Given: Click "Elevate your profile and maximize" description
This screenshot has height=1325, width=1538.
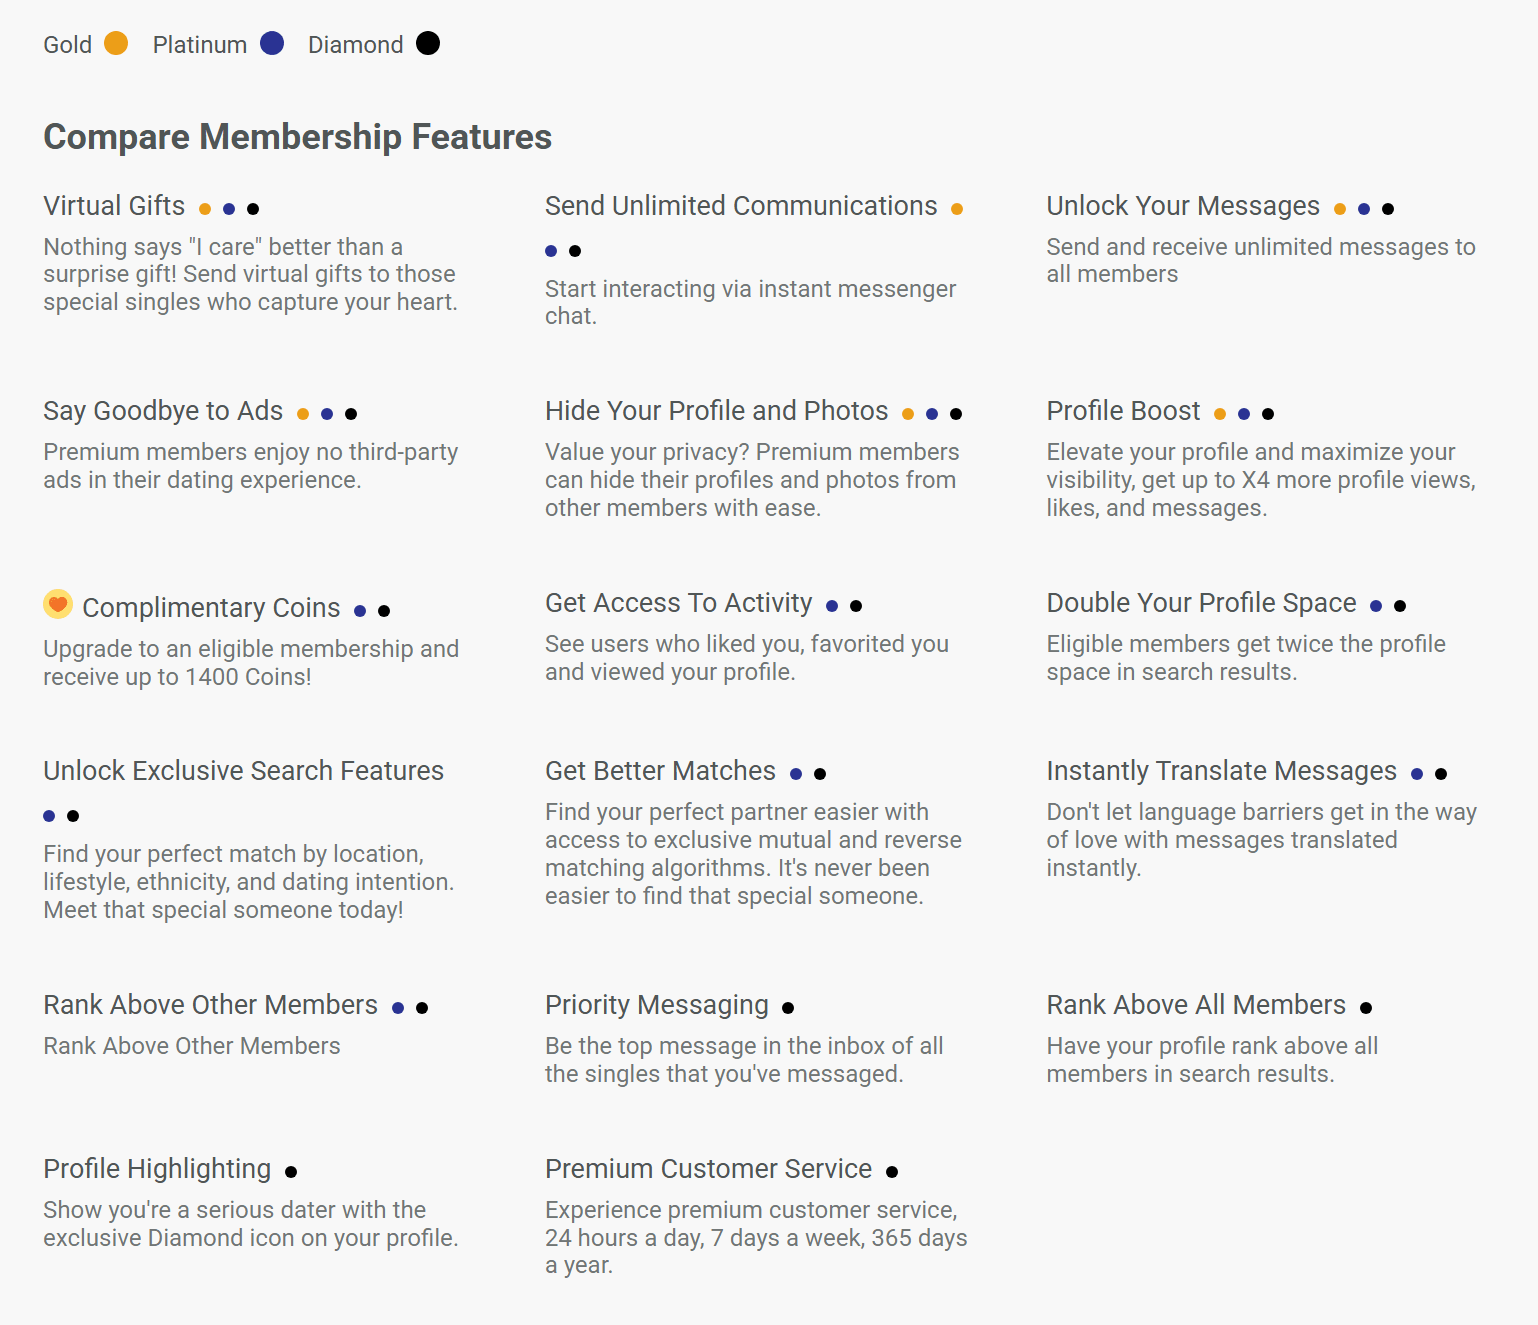Looking at the screenshot, I should pyautogui.click(x=1261, y=480).
